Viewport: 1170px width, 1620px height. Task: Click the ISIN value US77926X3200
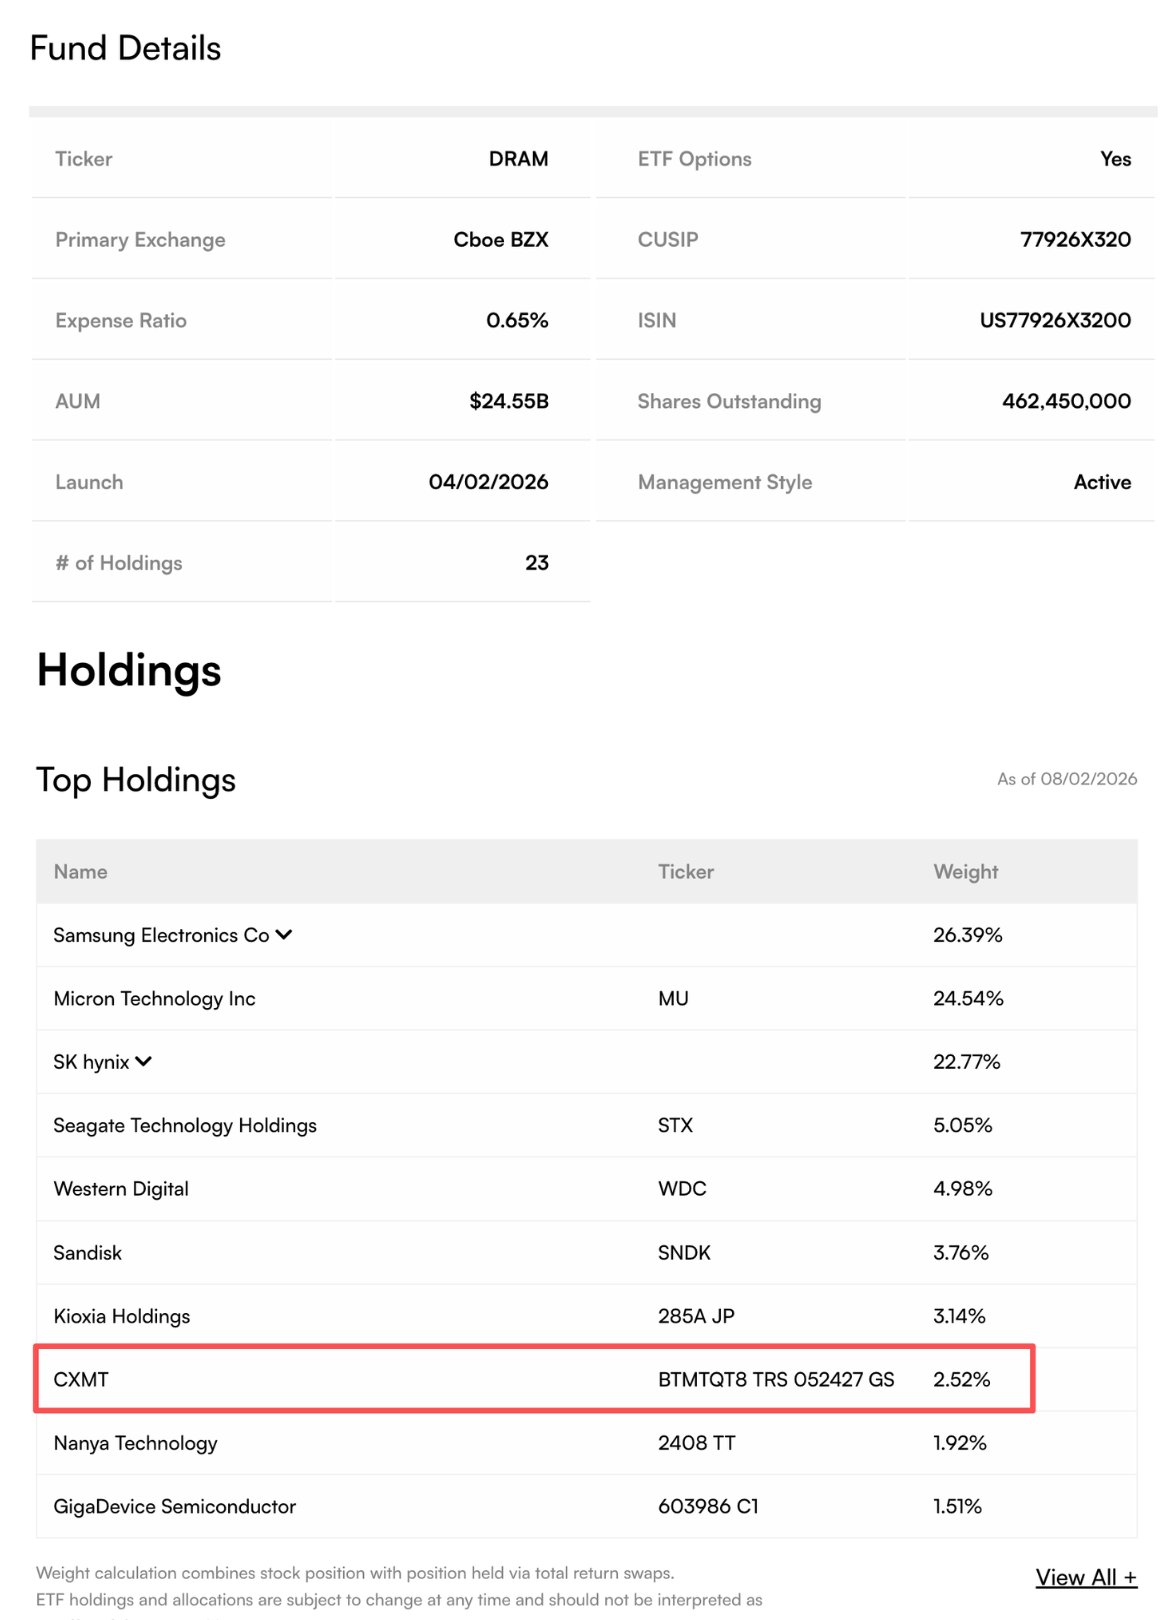click(1055, 321)
